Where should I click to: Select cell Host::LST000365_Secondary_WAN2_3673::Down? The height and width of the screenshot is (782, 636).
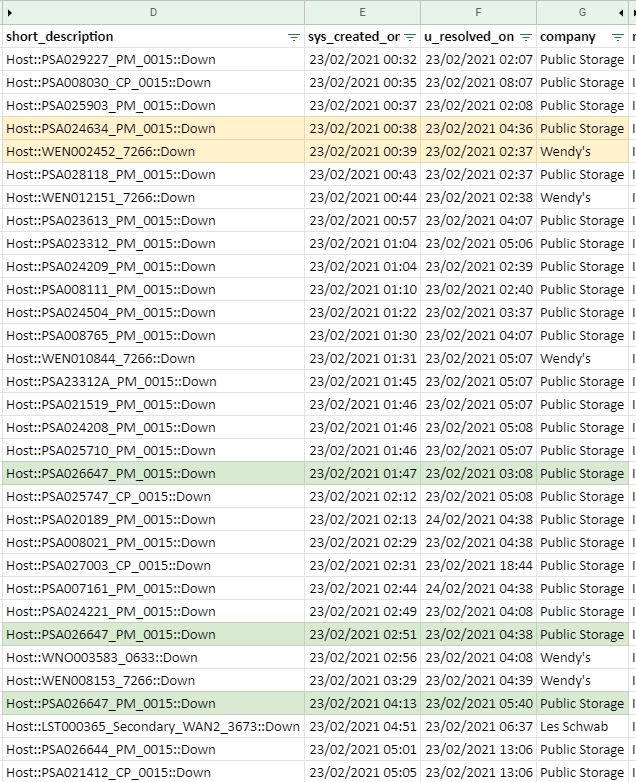point(154,726)
